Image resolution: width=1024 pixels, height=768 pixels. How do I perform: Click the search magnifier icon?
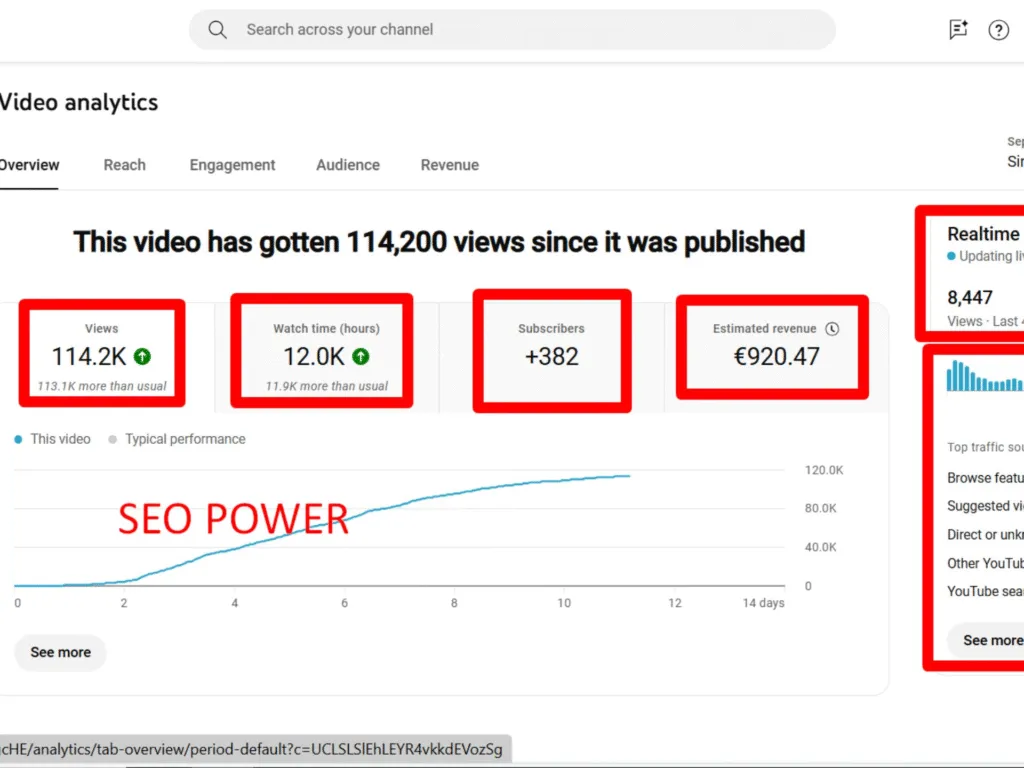pos(217,30)
